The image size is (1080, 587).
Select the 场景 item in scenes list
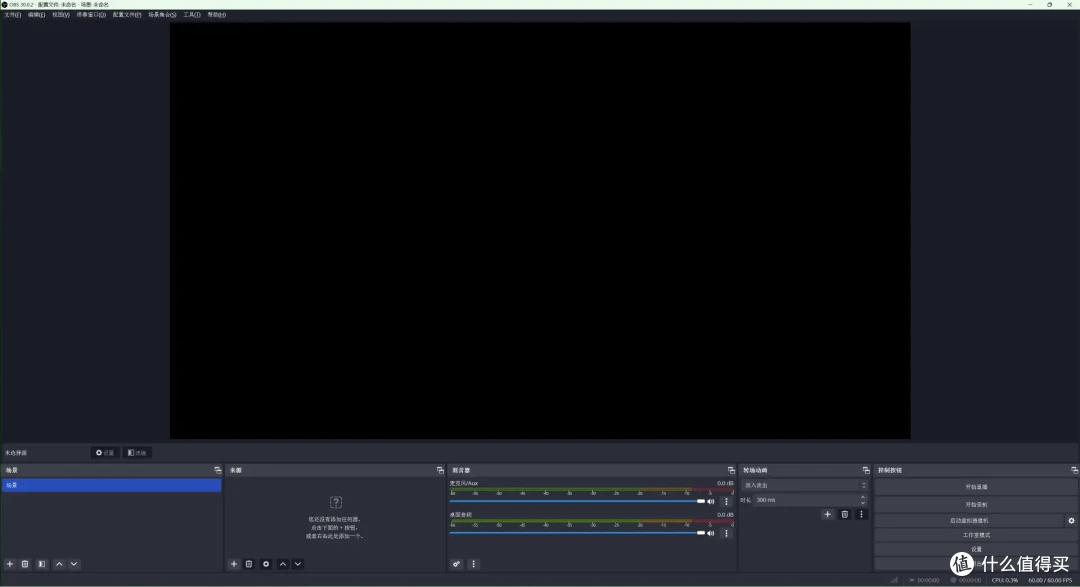tap(112, 485)
